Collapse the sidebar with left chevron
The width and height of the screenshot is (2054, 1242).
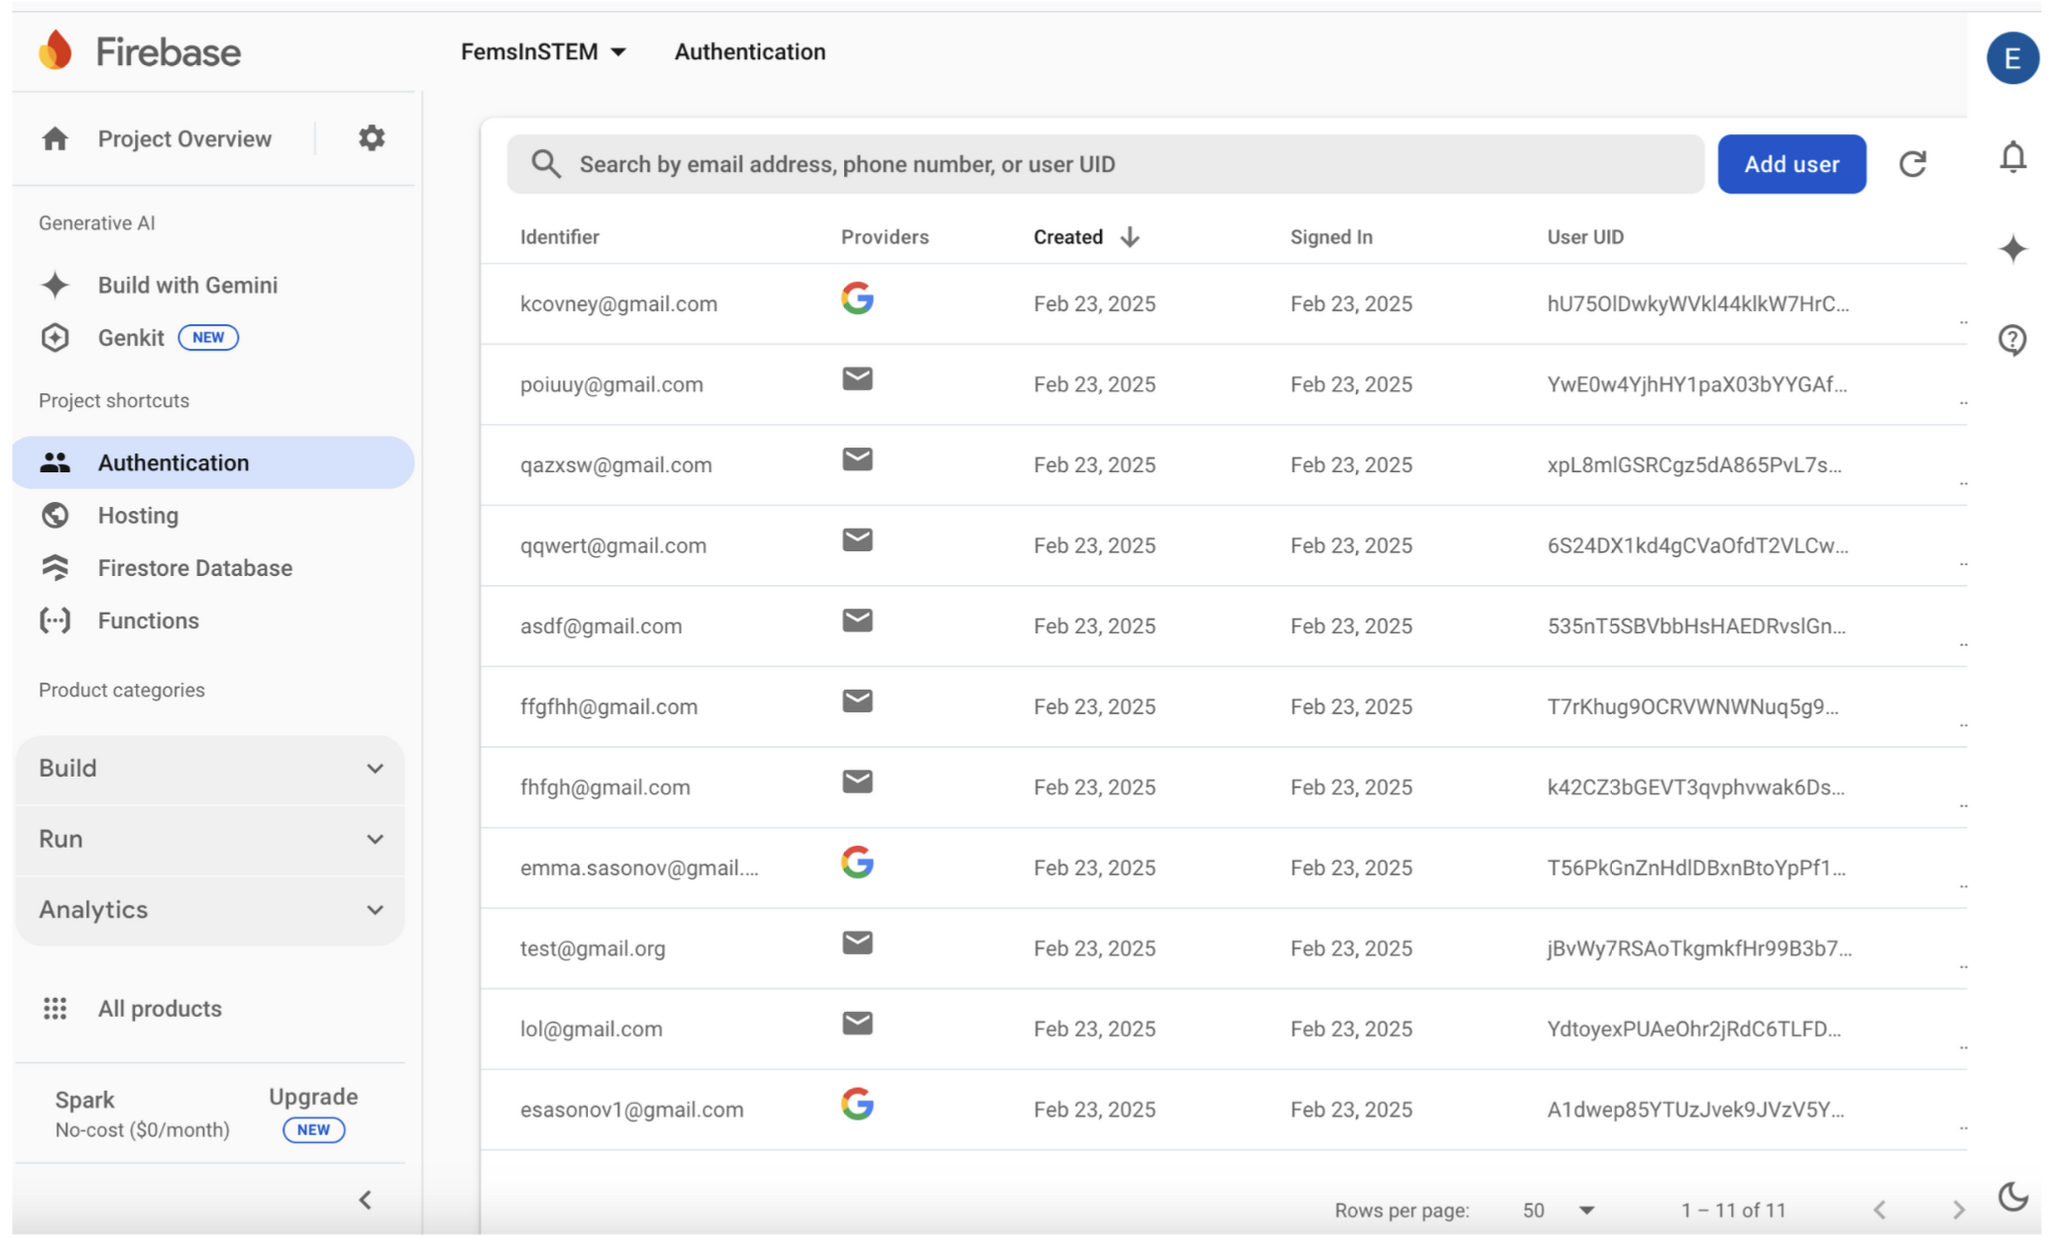[365, 1199]
